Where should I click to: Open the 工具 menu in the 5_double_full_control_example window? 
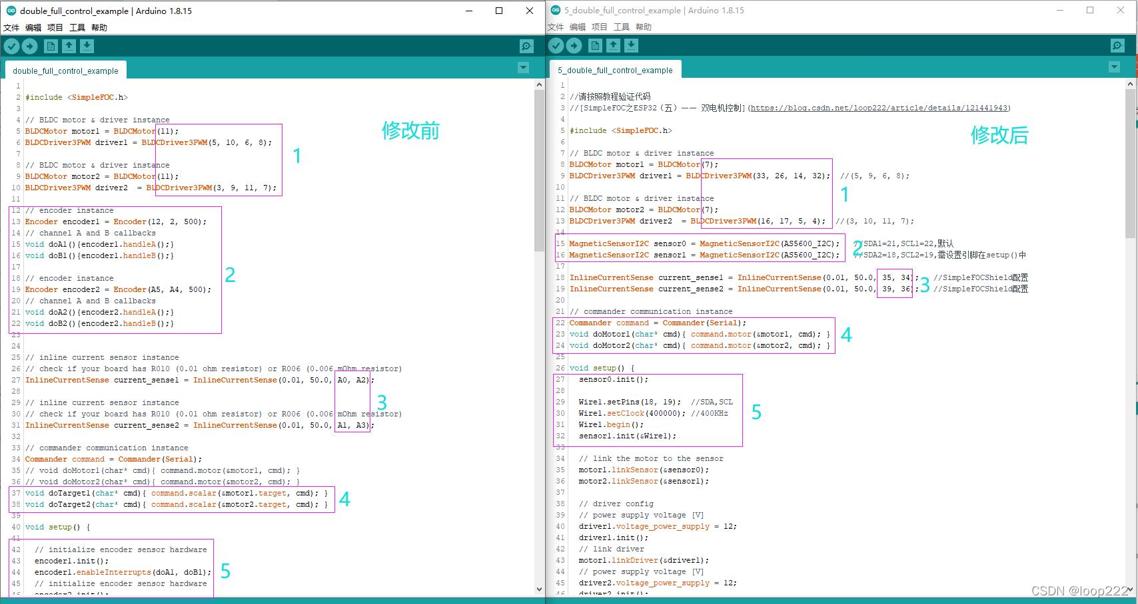622,27
